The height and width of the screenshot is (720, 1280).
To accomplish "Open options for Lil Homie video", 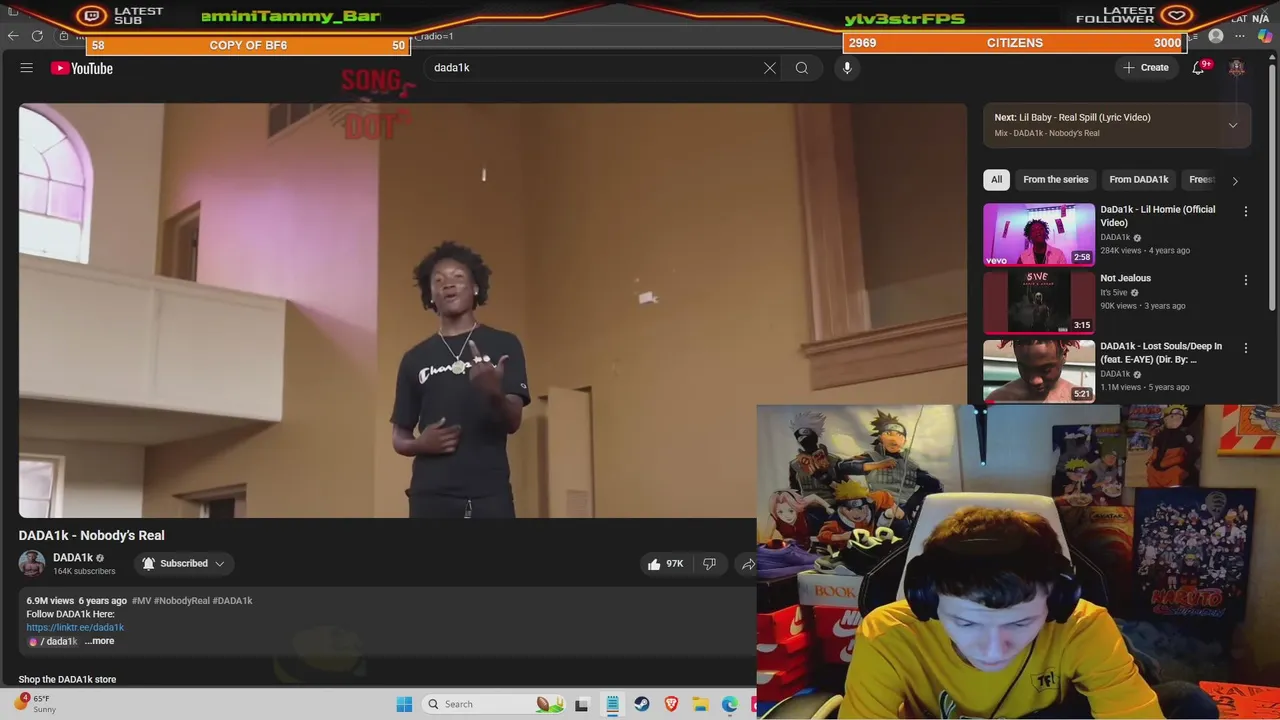I will pyautogui.click(x=1246, y=211).
